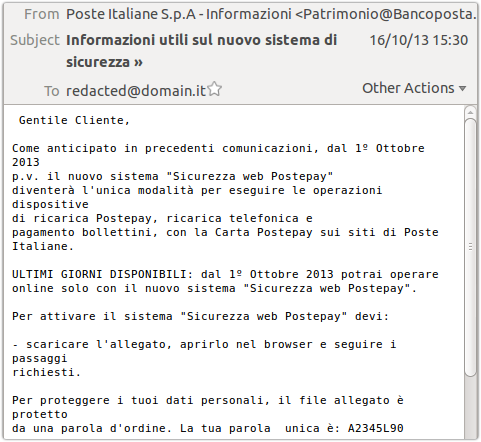Image resolution: width=481 pixels, height=442 pixels.
Task: Click the line starting Per attivare il sistema
Action: pos(200,316)
